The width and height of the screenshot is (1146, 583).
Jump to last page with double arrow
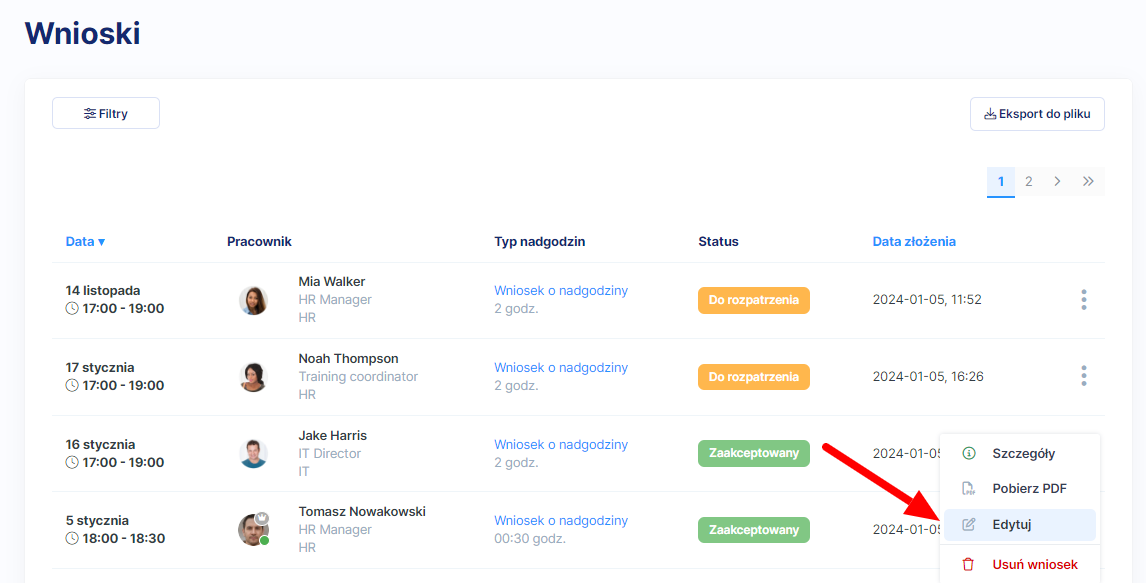coord(1088,181)
